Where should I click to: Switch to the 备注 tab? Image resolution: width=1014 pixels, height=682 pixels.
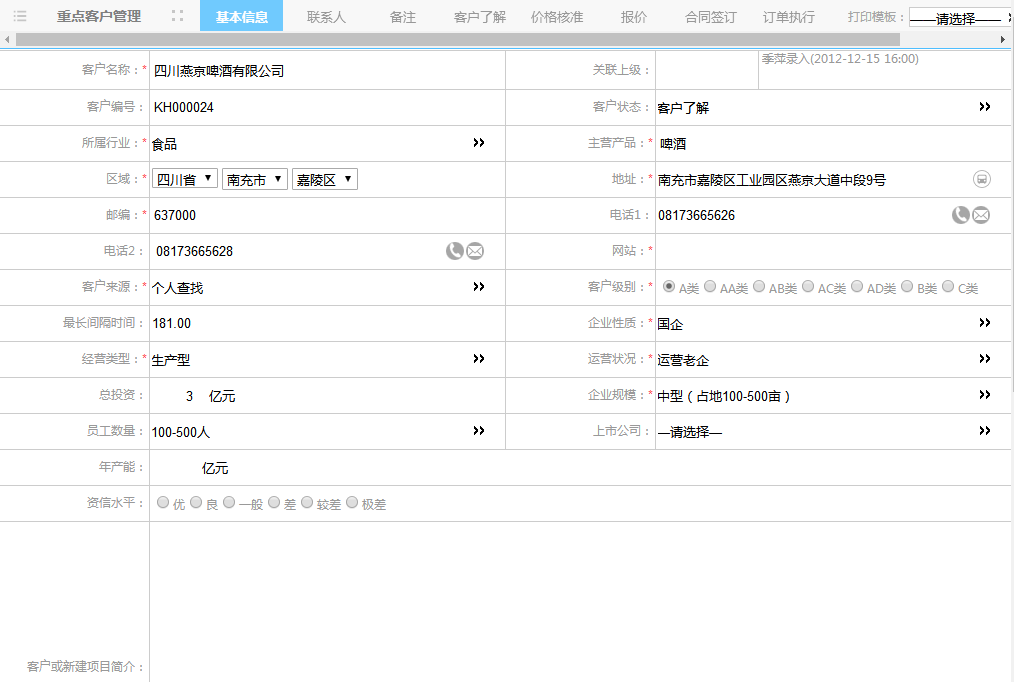(x=403, y=17)
